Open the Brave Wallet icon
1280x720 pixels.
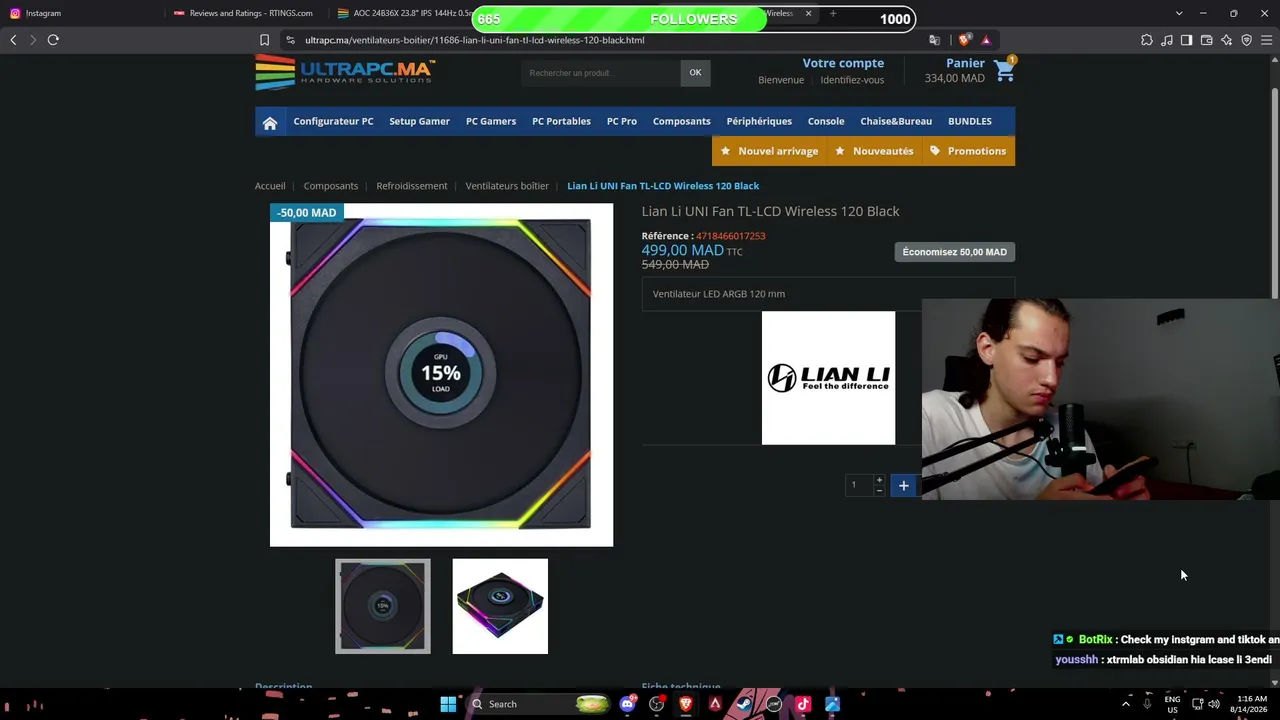tap(1206, 40)
